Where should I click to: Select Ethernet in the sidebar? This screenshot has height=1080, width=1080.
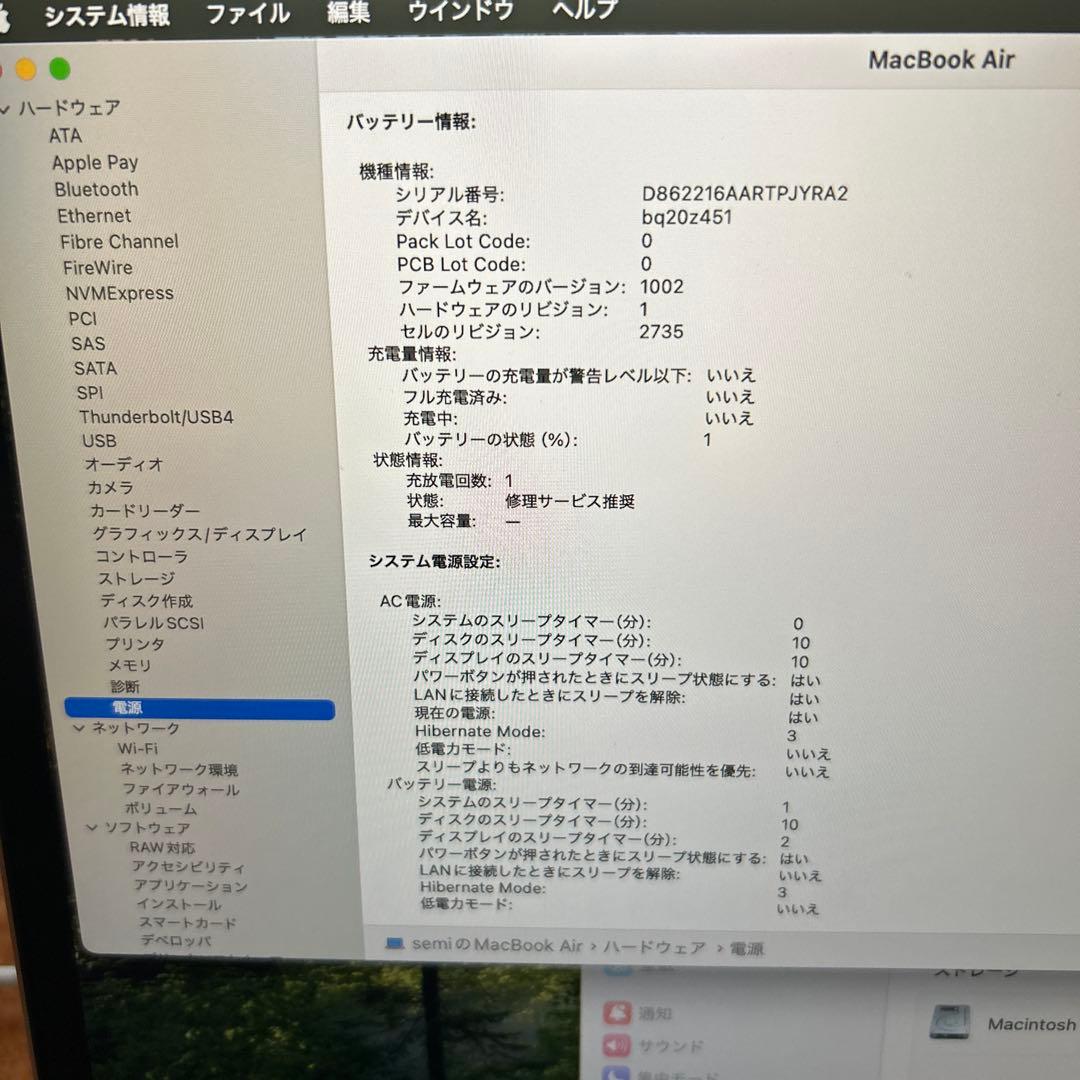coord(94,216)
